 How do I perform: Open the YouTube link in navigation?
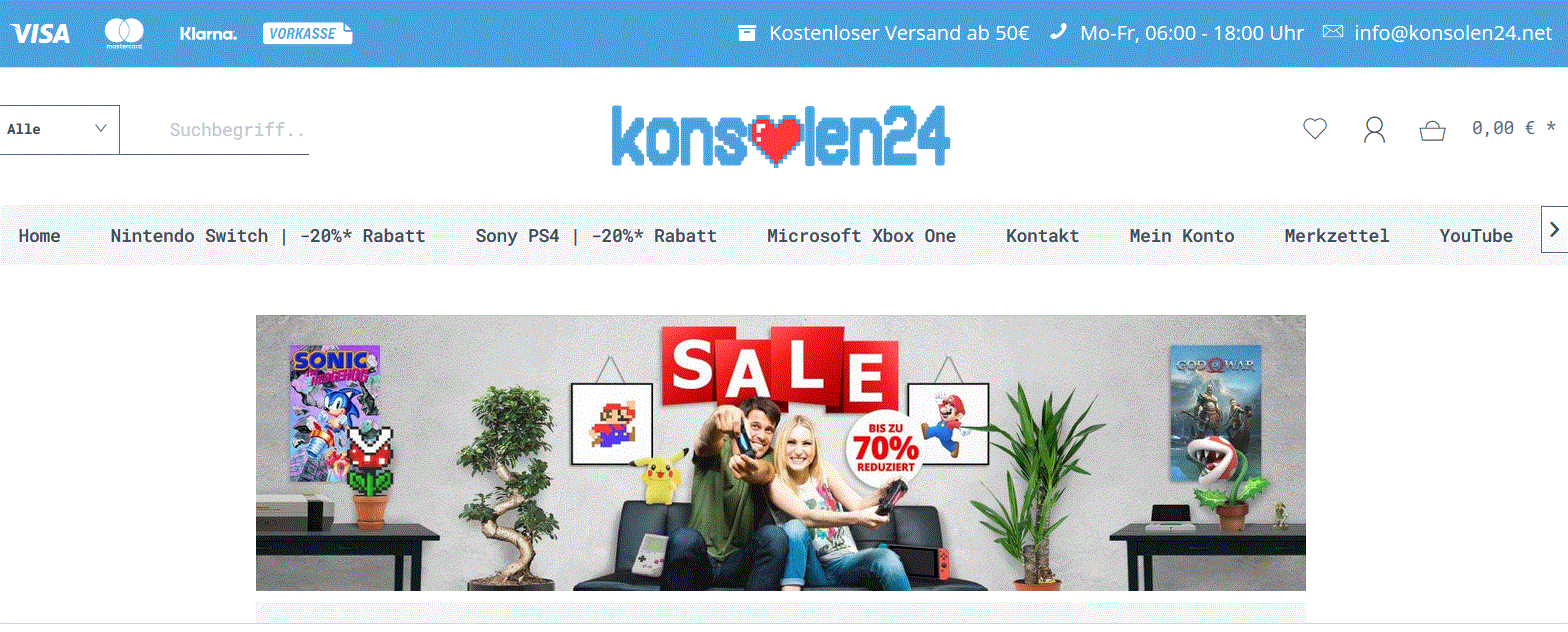click(x=1475, y=236)
